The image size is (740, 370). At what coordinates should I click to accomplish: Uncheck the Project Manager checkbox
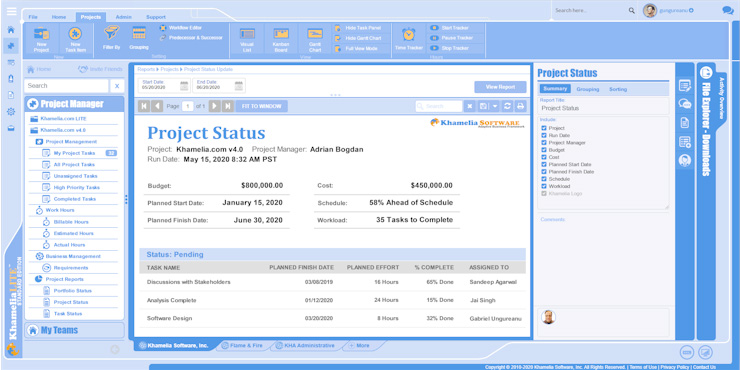tap(544, 143)
